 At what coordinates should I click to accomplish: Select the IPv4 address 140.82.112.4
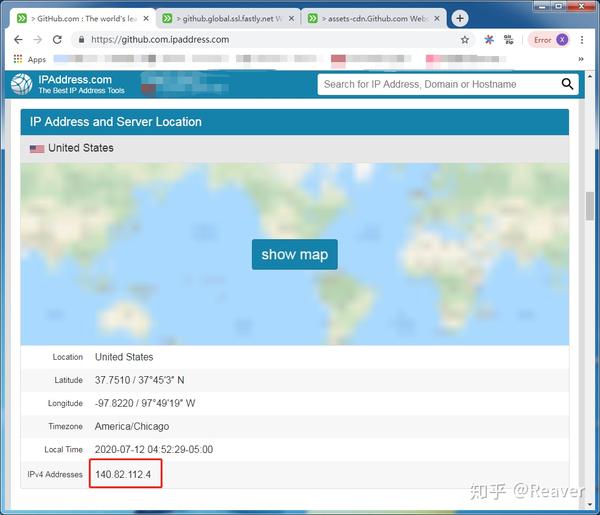123,474
